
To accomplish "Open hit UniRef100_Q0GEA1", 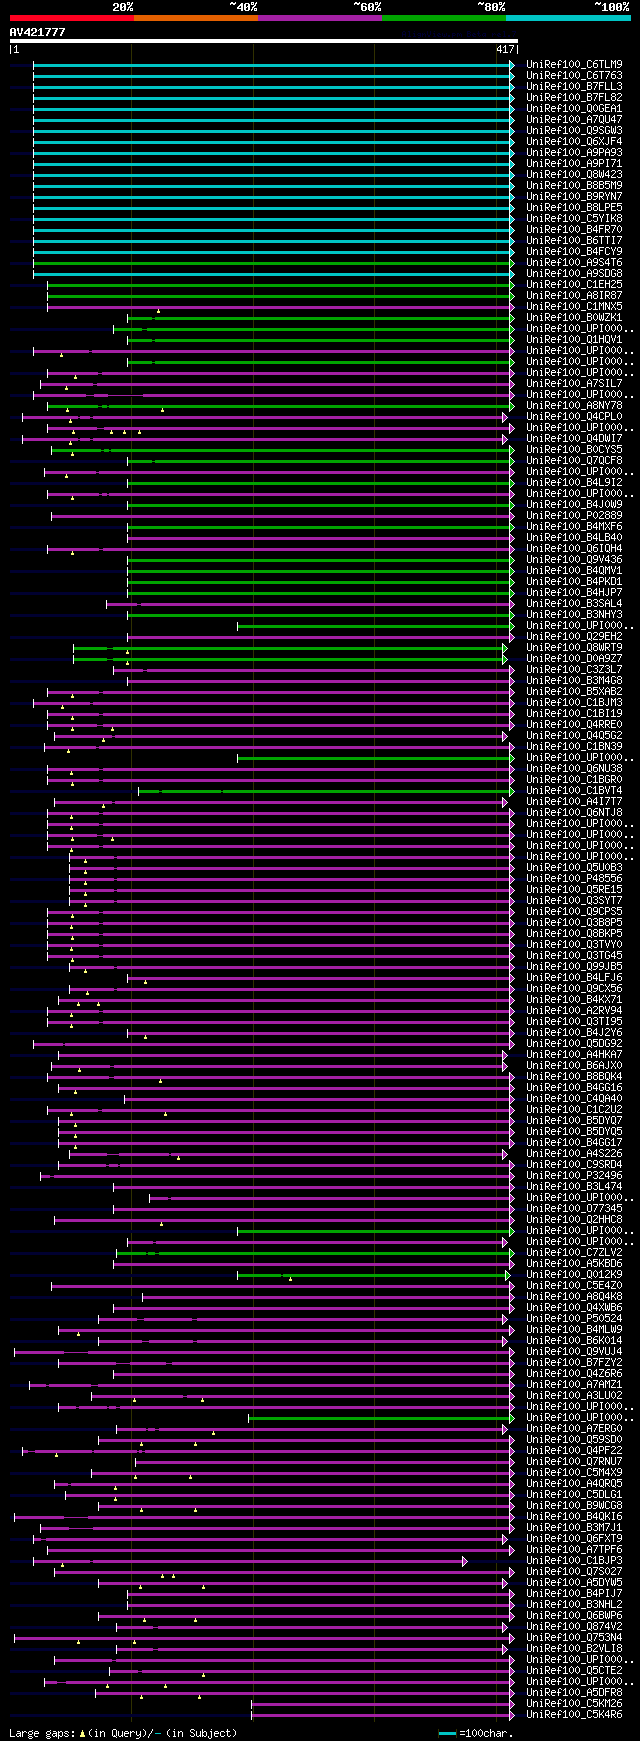I will (x=574, y=109).
